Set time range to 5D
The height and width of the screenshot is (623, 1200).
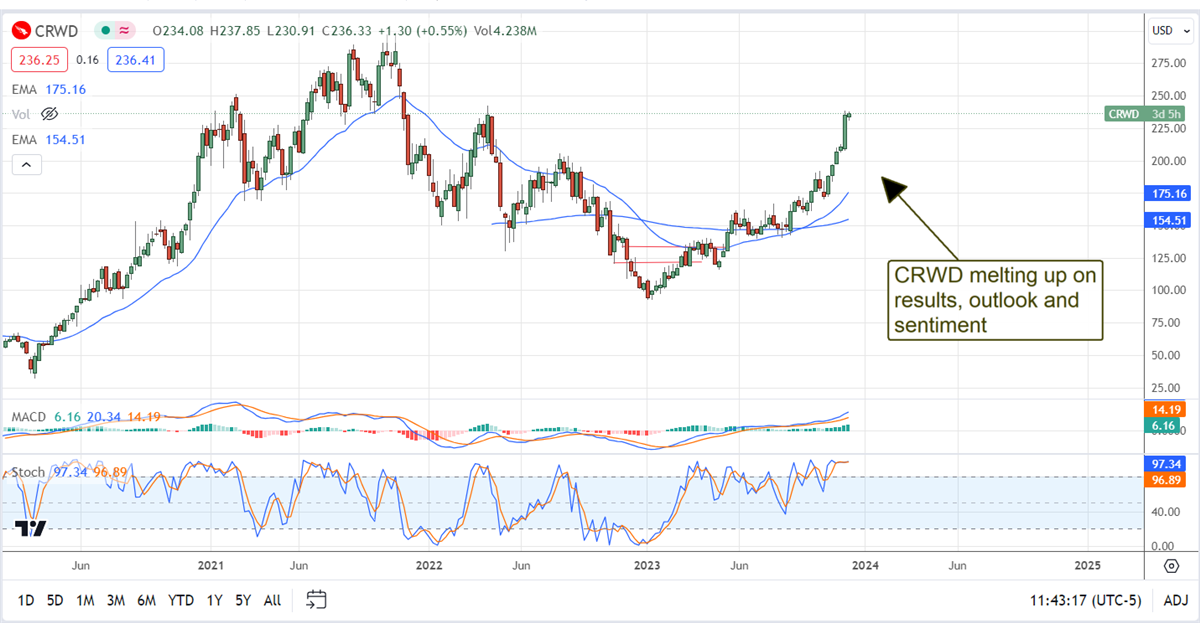coord(55,600)
